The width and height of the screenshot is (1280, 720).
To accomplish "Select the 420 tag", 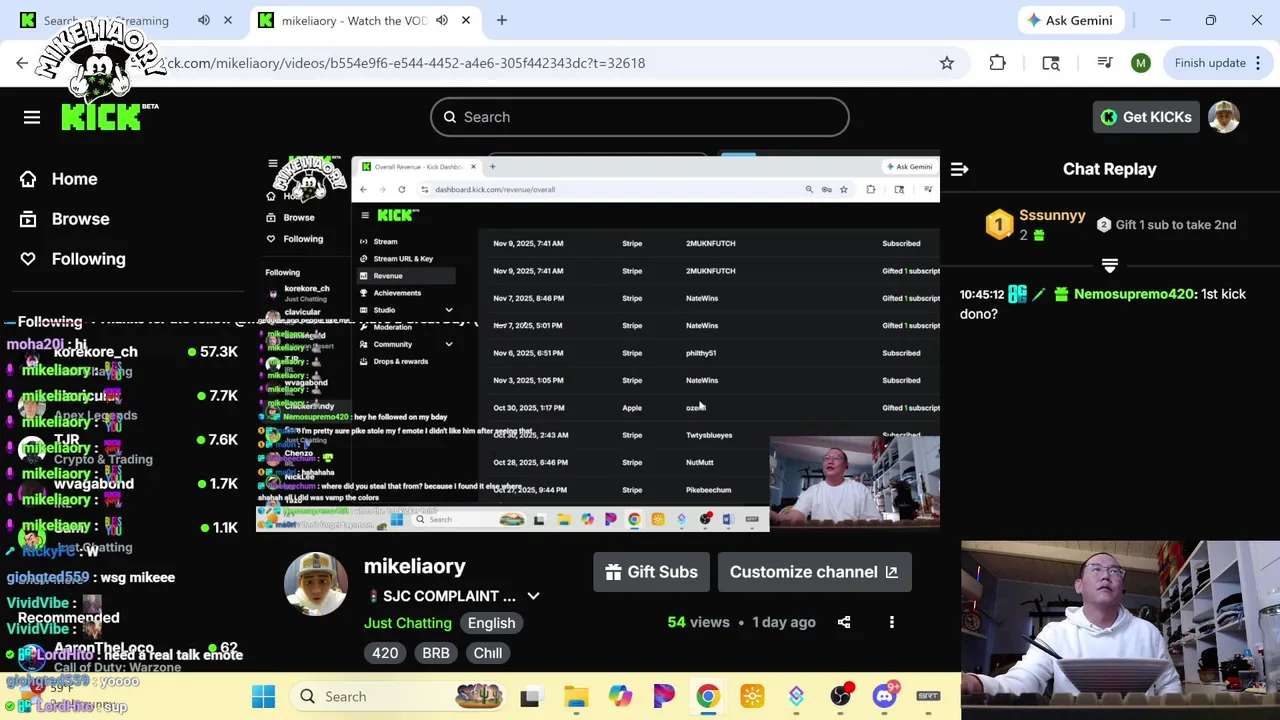I will [385, 653].
